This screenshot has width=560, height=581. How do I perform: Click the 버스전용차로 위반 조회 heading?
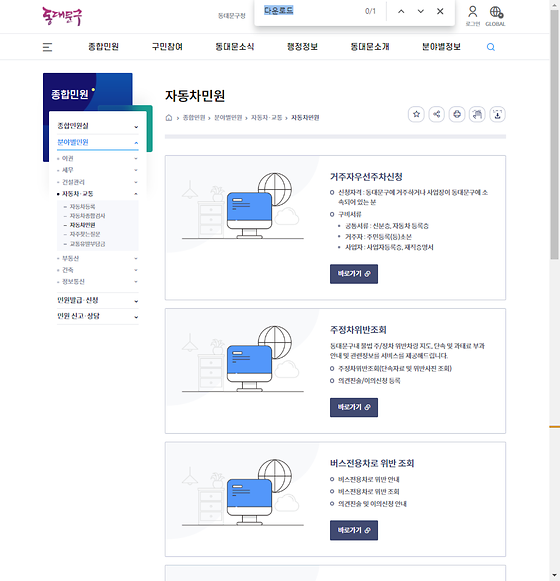click(372, 463)
